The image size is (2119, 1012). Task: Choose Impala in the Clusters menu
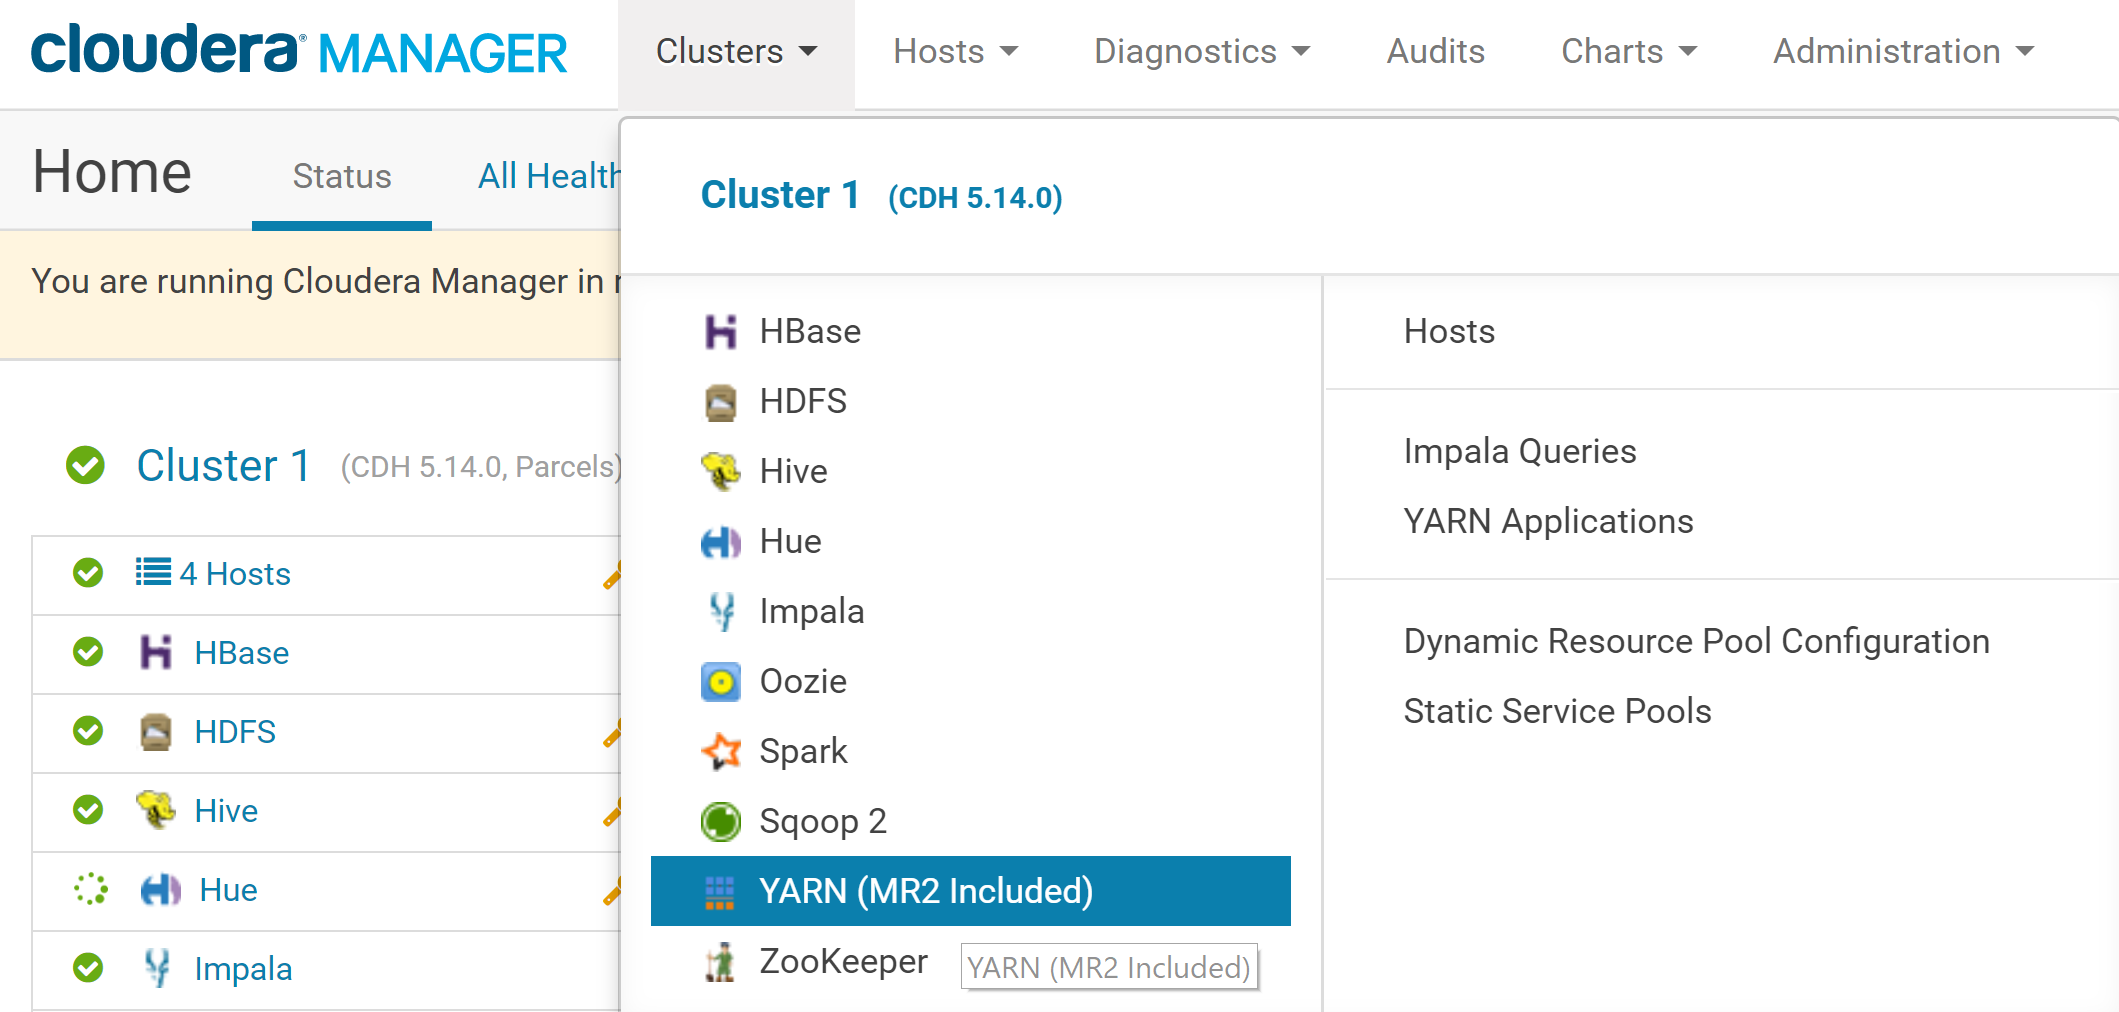pos(811,612)
